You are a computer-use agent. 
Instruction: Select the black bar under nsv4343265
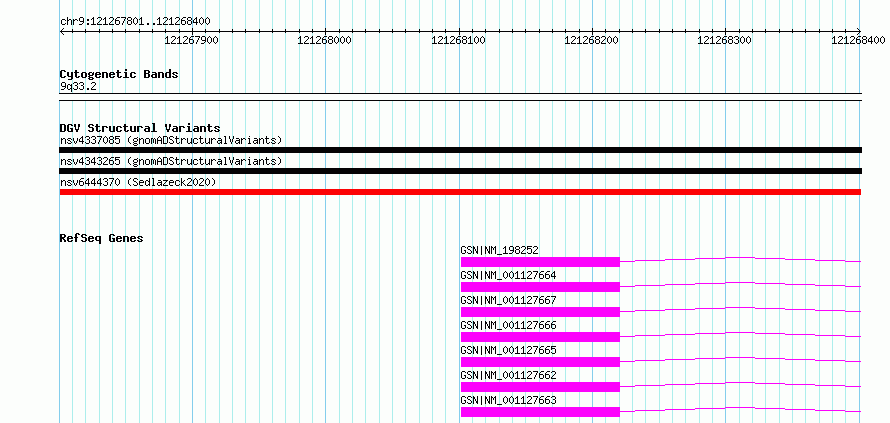[x=460, y=171]
